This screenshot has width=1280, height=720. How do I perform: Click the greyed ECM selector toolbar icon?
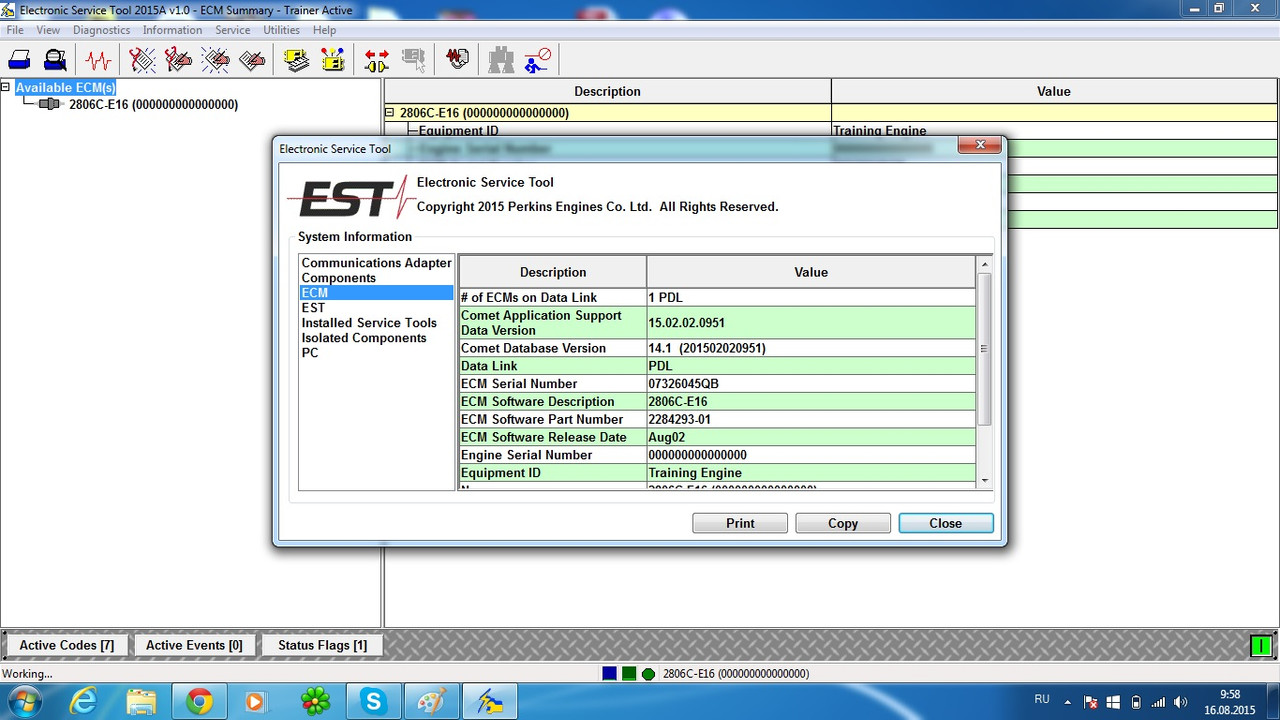[413, 60]
